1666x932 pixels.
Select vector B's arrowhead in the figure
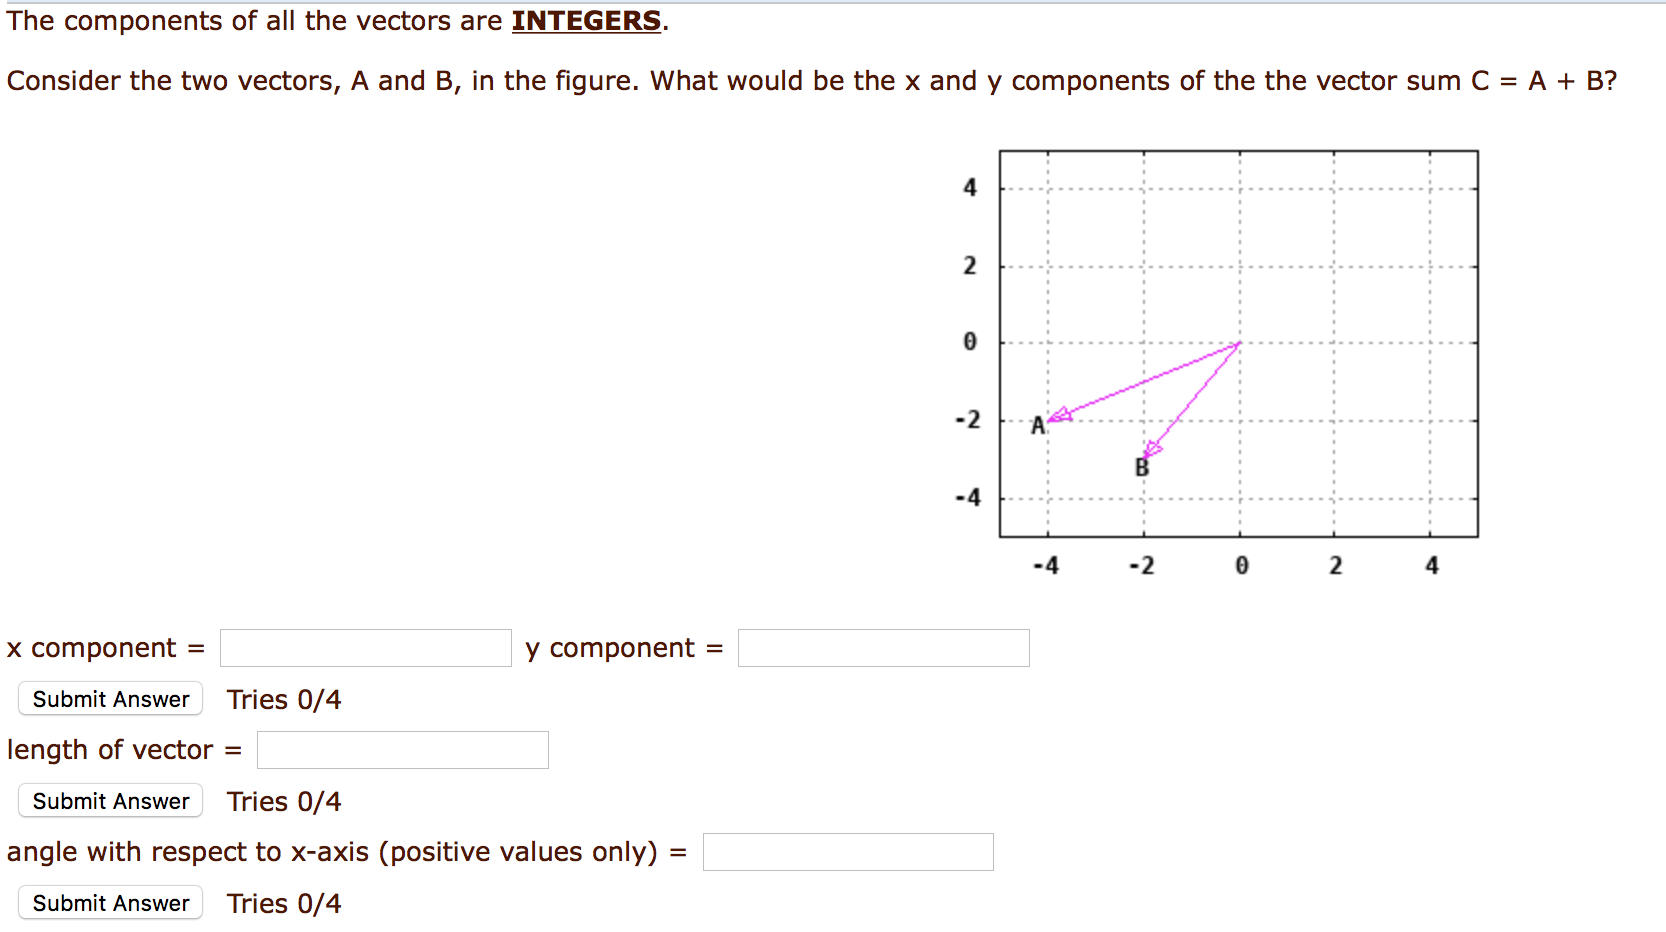pyautogui.click(x=1153, y=450)
